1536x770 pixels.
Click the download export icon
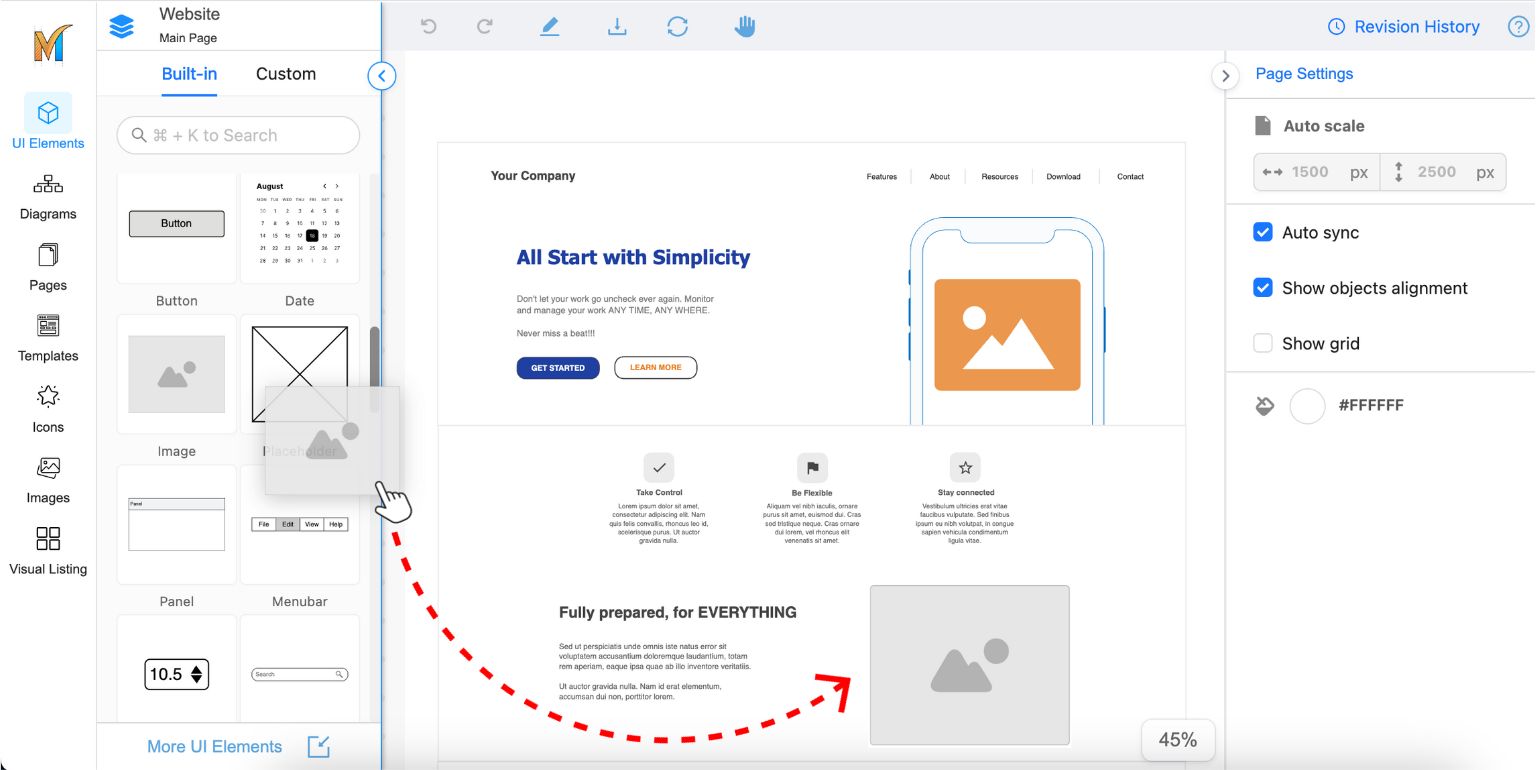617,27
